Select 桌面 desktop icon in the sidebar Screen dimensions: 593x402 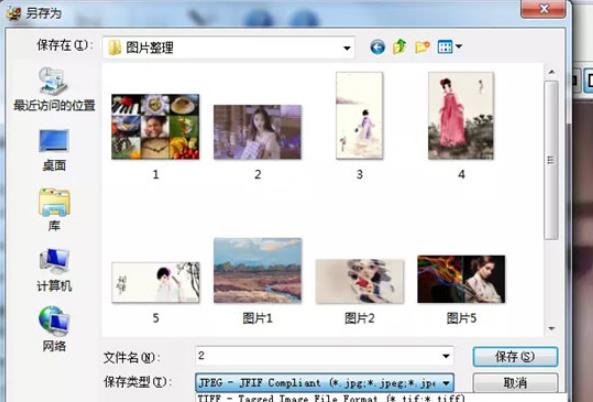[x=54, y=150]
